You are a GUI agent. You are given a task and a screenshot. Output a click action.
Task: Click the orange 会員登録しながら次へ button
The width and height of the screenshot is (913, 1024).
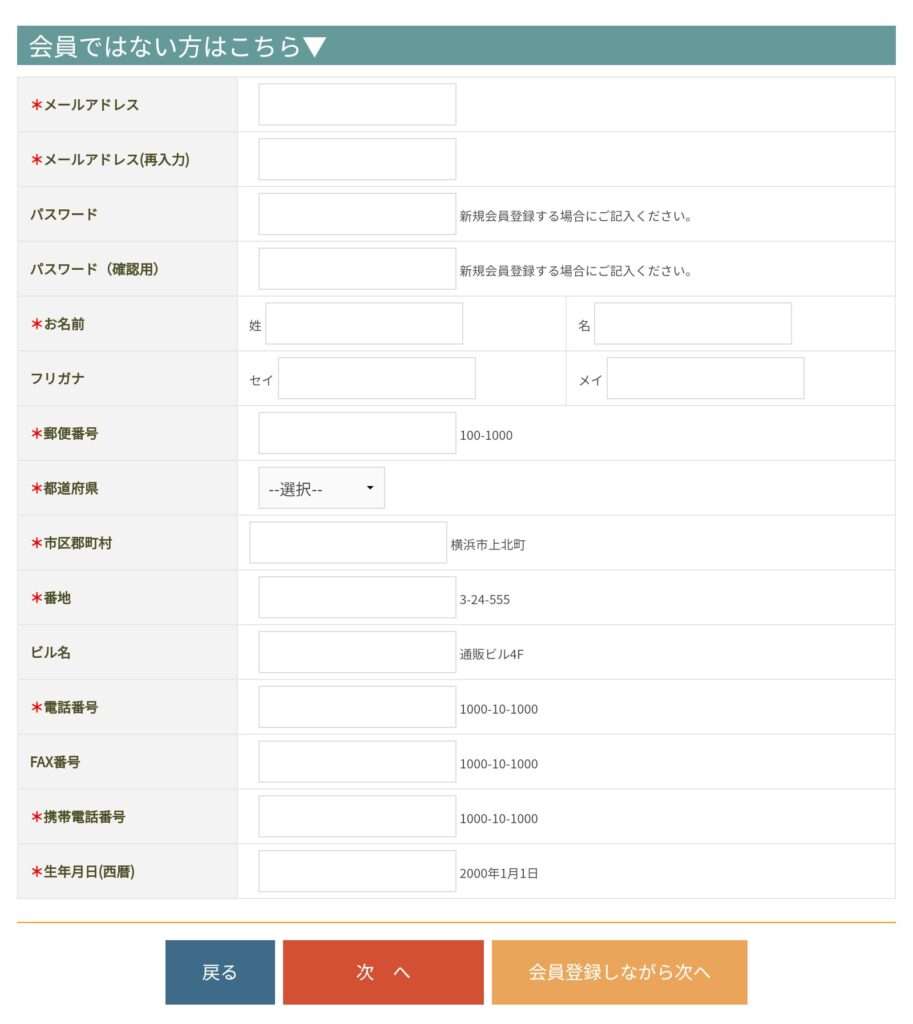pos(619,972)
